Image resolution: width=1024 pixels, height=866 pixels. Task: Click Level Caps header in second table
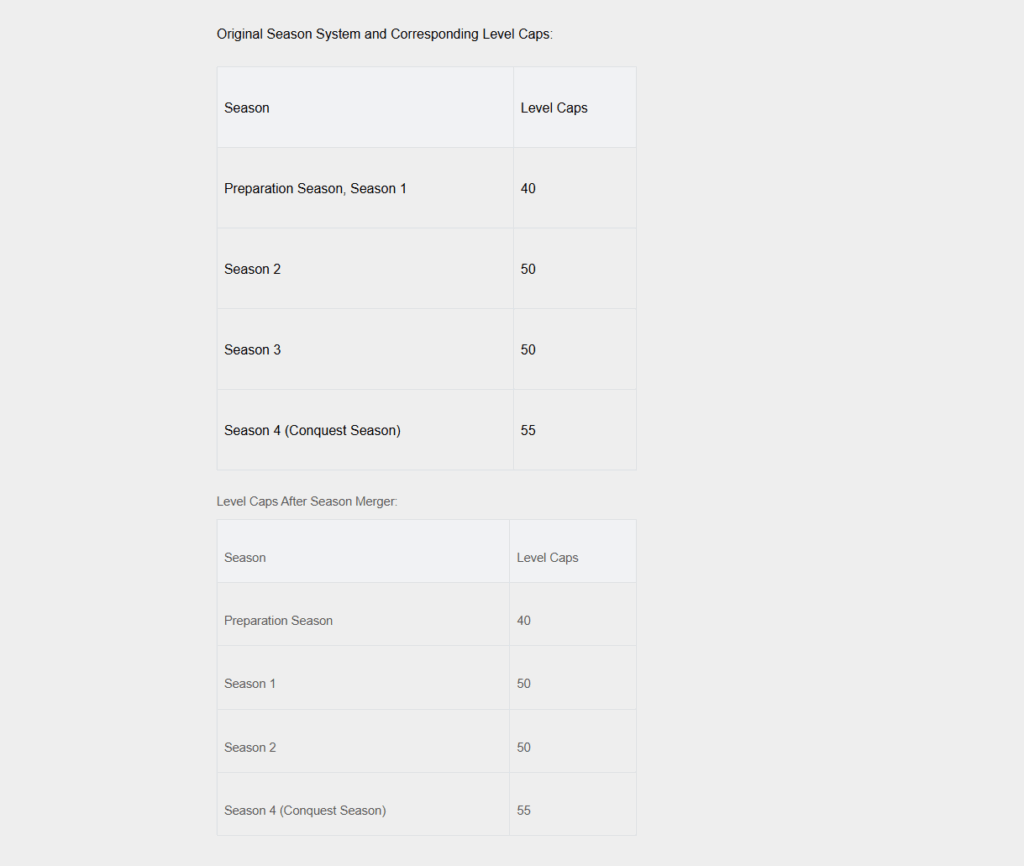click(547, 557)
